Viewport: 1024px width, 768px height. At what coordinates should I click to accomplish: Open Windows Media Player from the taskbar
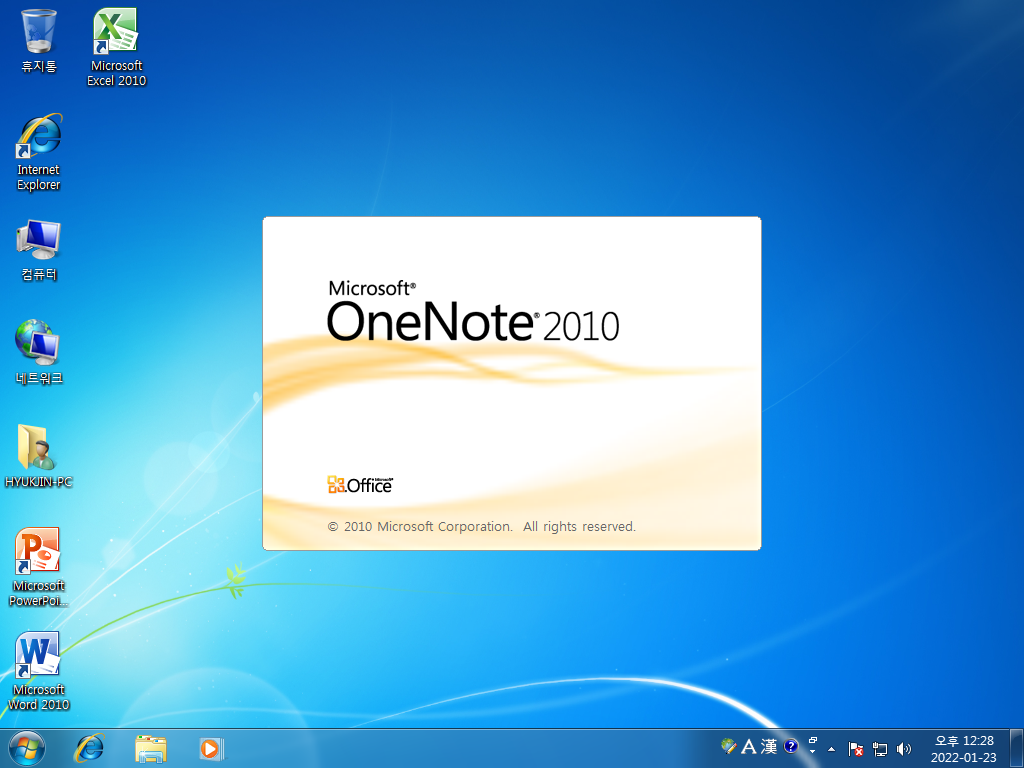211,748
